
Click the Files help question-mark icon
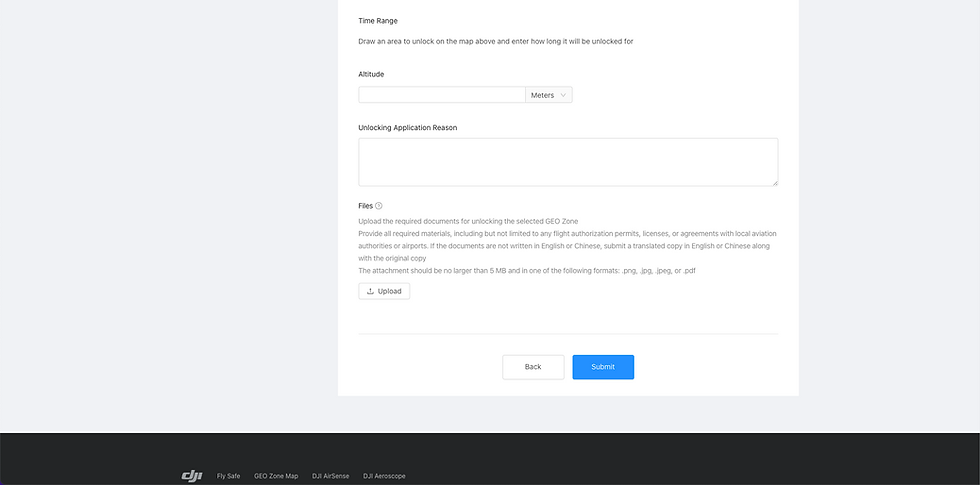tap(379, 206)
